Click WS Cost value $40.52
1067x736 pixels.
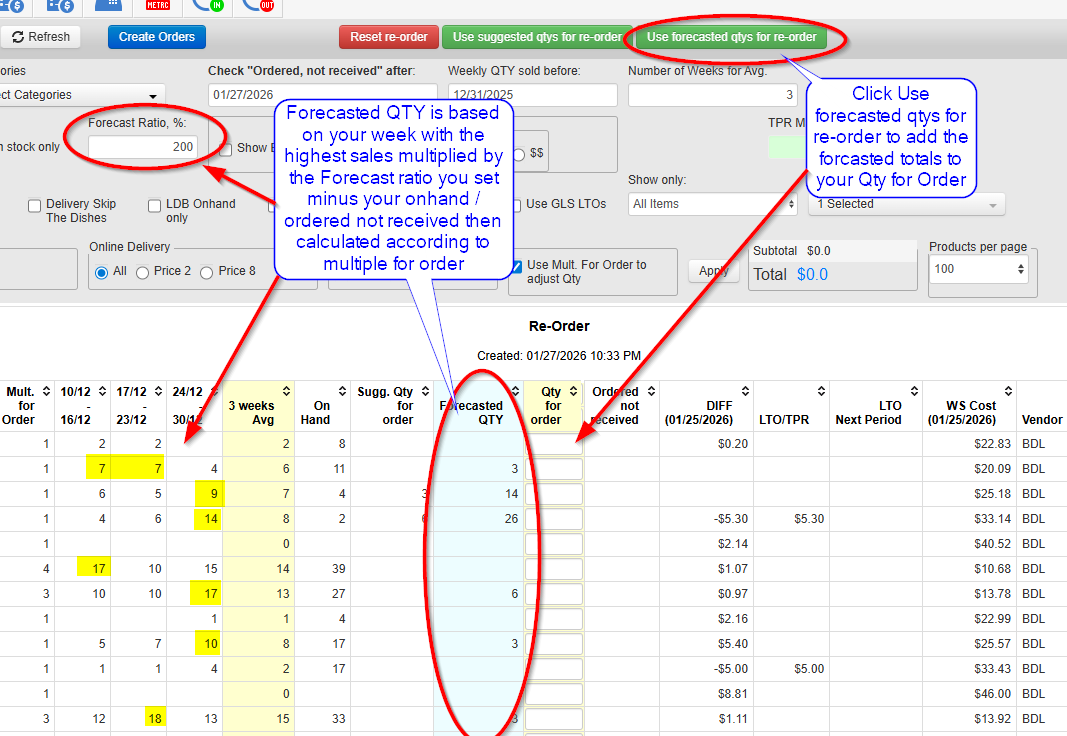992,544
